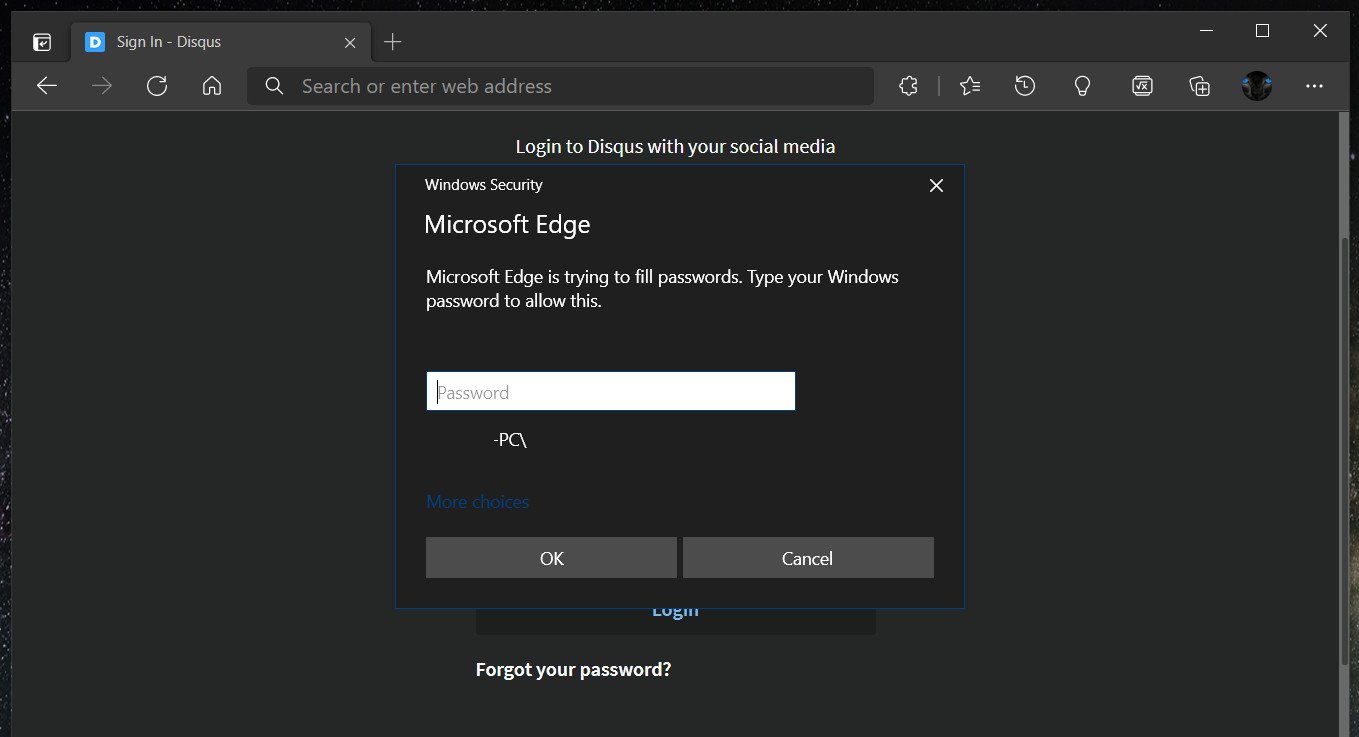Click the user profile avatar

pos(1257,86)
